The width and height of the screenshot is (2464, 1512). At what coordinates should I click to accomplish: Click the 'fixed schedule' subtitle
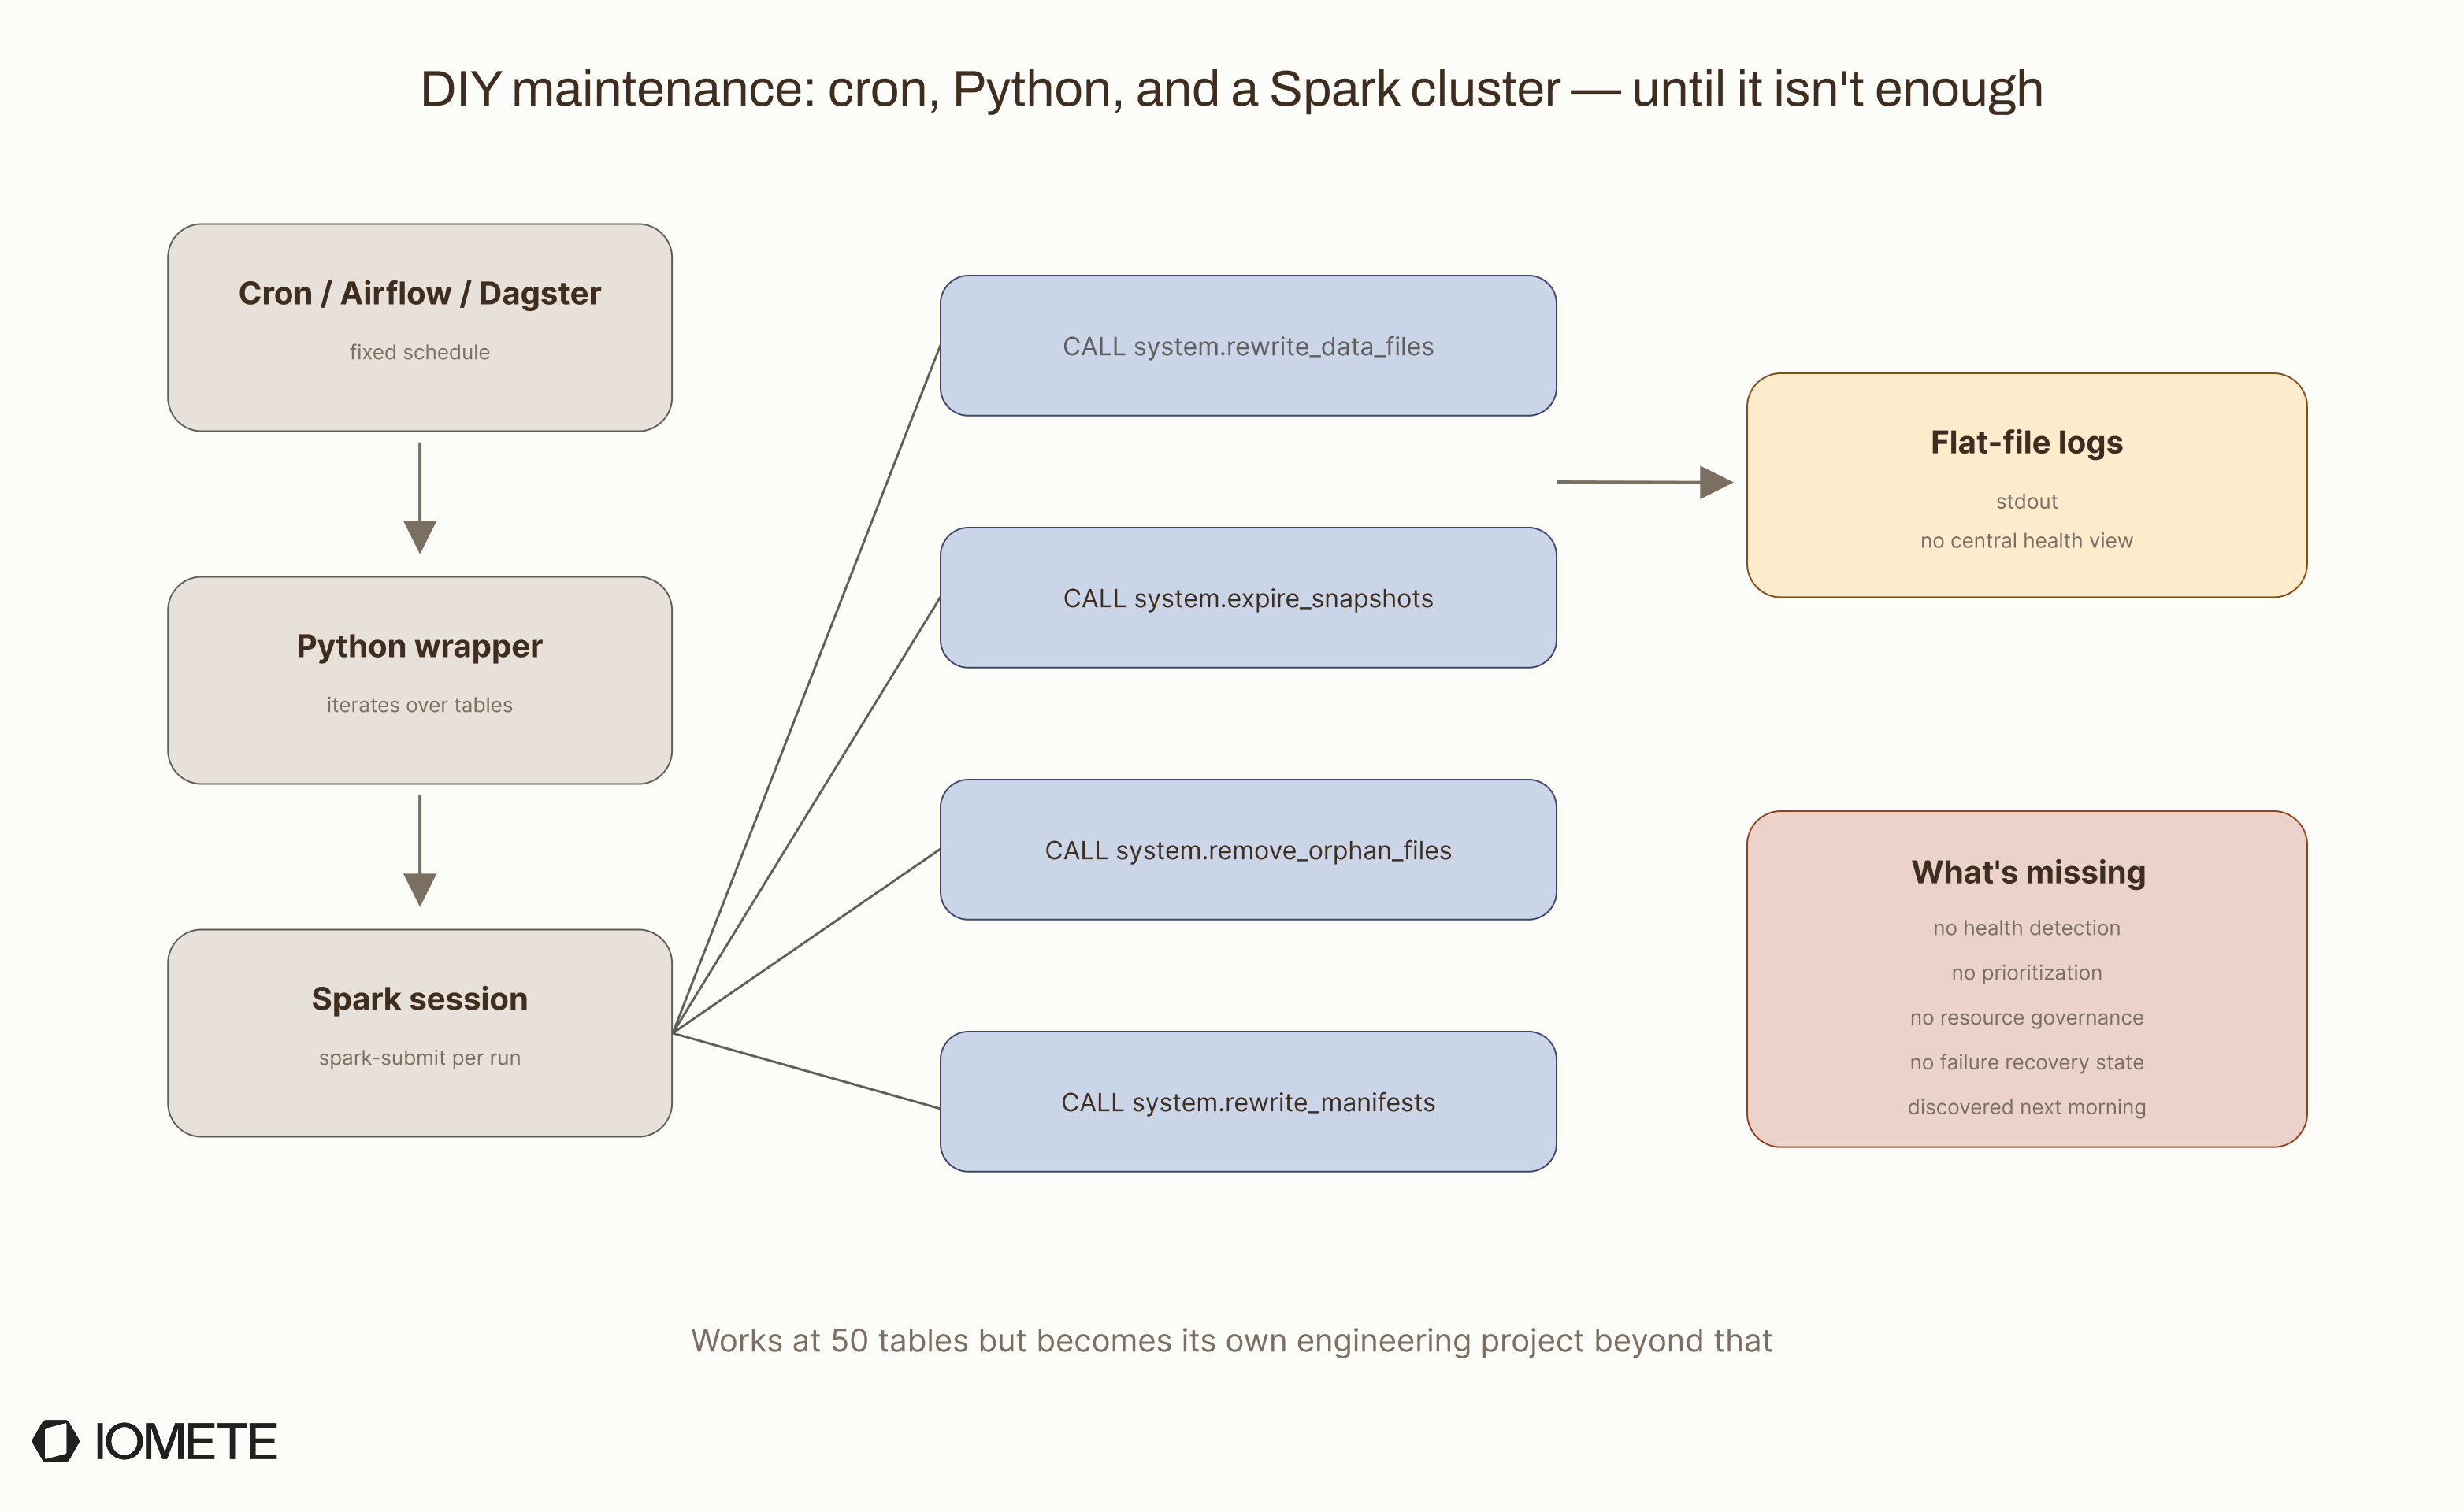pos(420,352)
